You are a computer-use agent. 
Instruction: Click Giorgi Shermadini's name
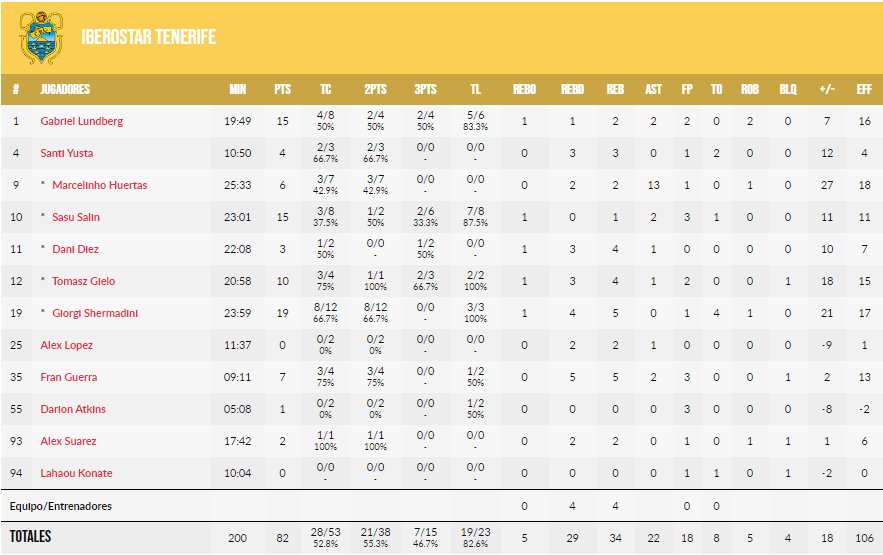click(95, 313)
